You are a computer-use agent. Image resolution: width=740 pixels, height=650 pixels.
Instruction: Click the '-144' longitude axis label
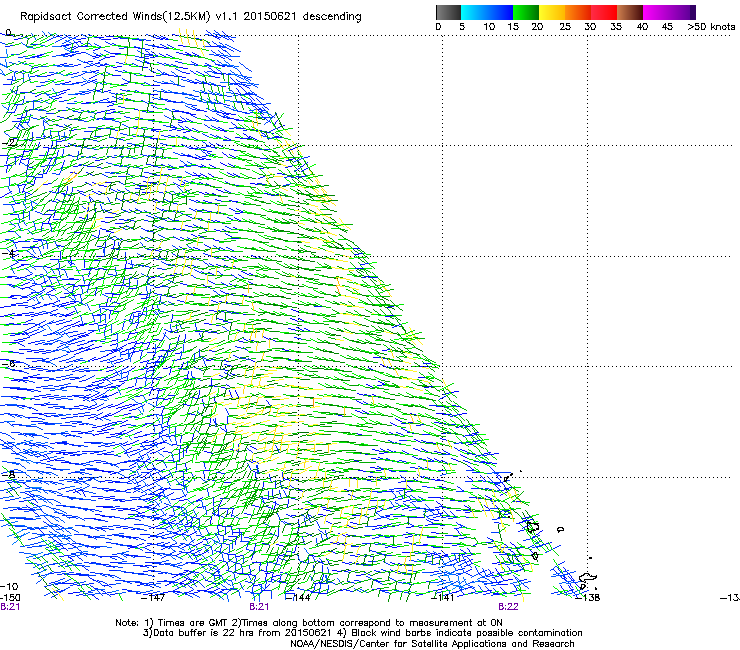[x=298, y=598]
